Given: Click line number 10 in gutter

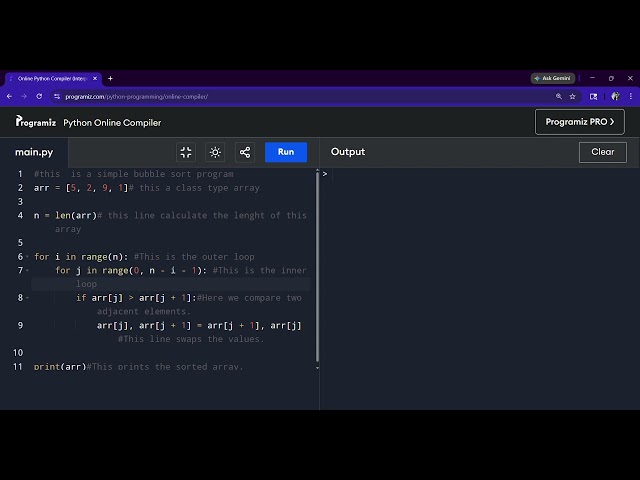Looking at the screenshot, I should click(18, 353).
